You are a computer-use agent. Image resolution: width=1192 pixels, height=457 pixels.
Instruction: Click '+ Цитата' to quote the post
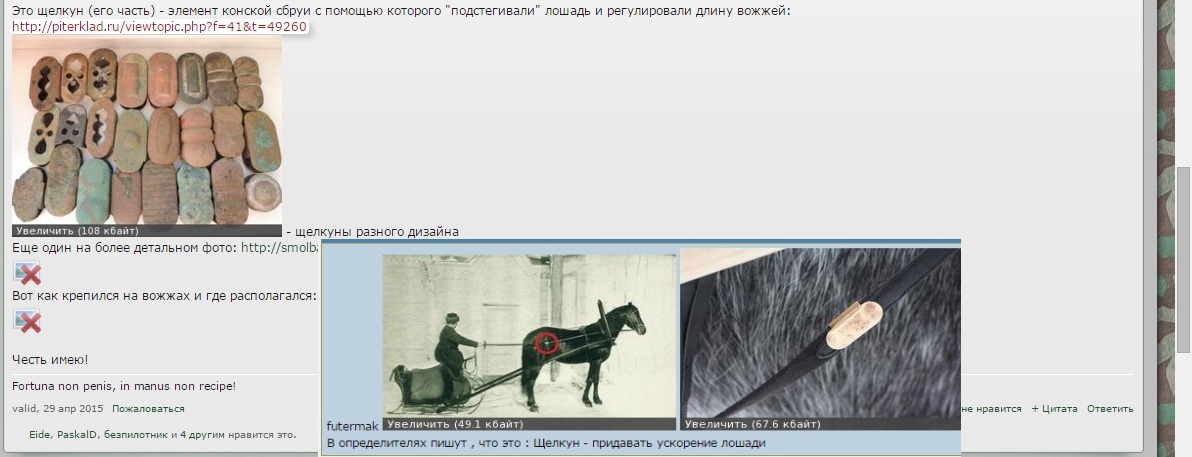point(1054,408)
